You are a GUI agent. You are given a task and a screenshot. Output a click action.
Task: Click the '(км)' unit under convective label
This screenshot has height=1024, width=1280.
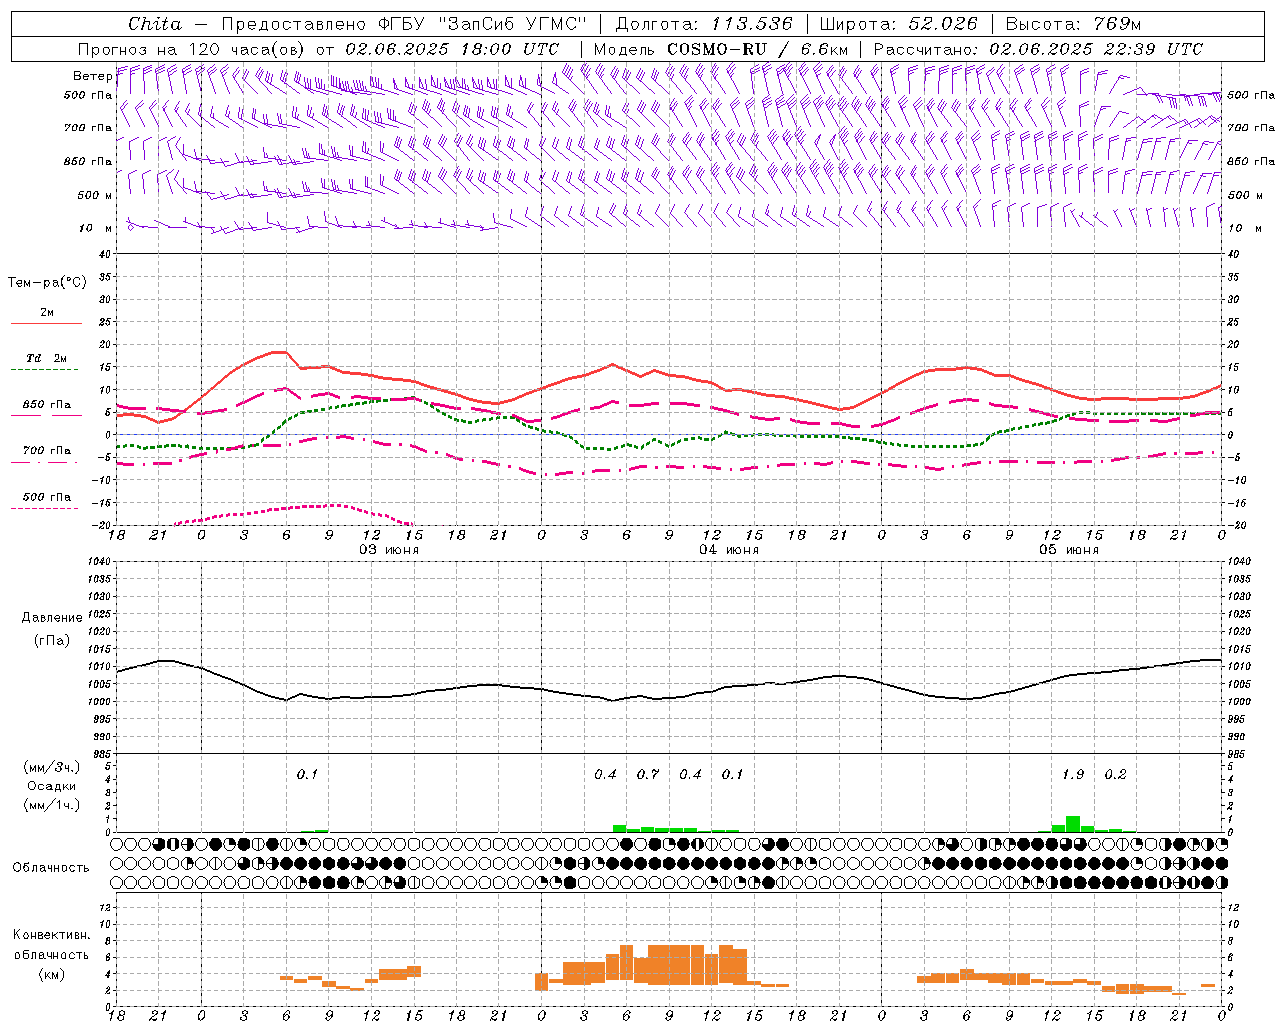click(x=52, y=974)
